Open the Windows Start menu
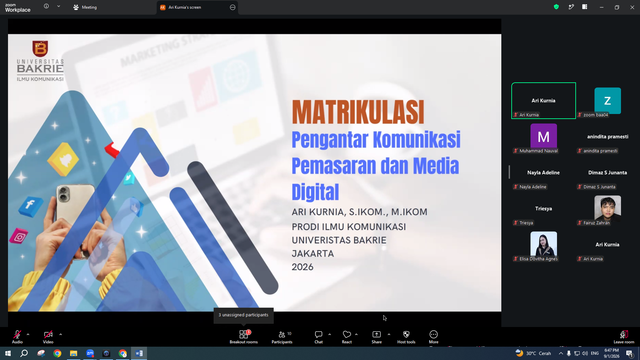 point(8,353)
